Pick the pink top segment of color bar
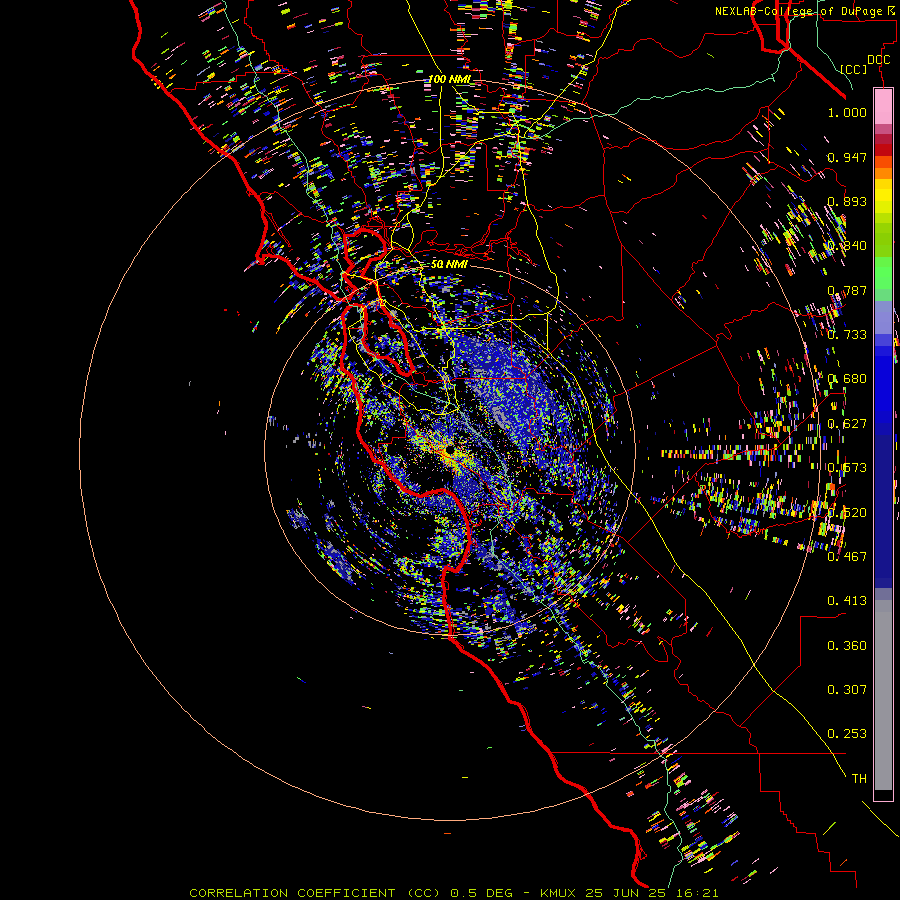 pyautogui.click(x=883, y=106)
